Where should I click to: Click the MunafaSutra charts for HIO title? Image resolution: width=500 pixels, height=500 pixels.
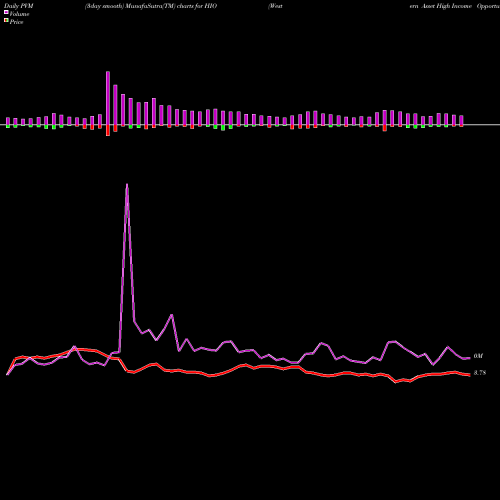151,6
